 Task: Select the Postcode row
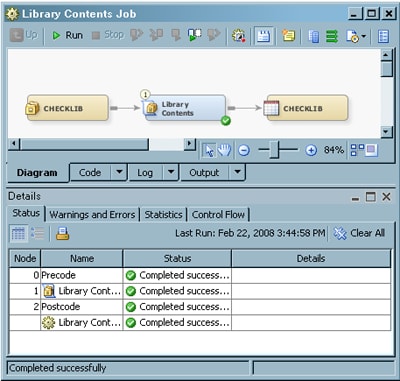[200, 307]
